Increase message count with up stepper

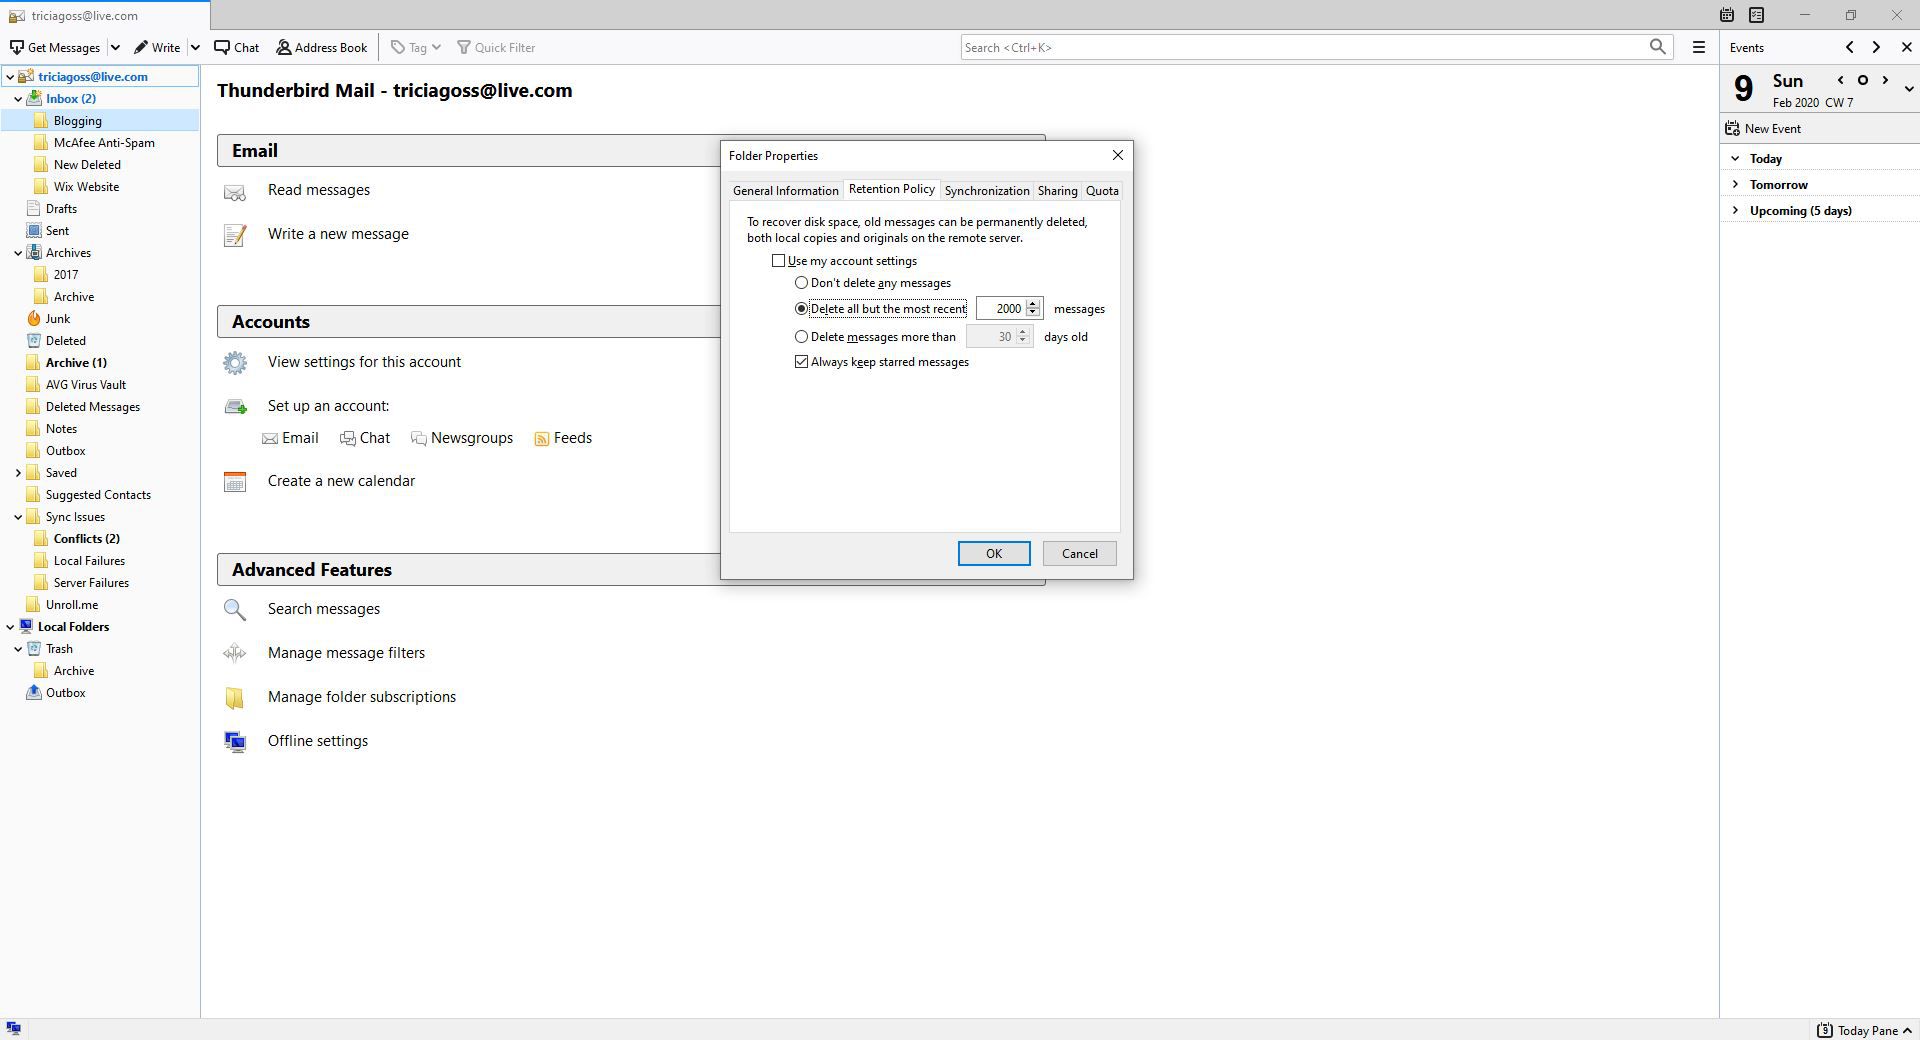[x=1033, y=304]
